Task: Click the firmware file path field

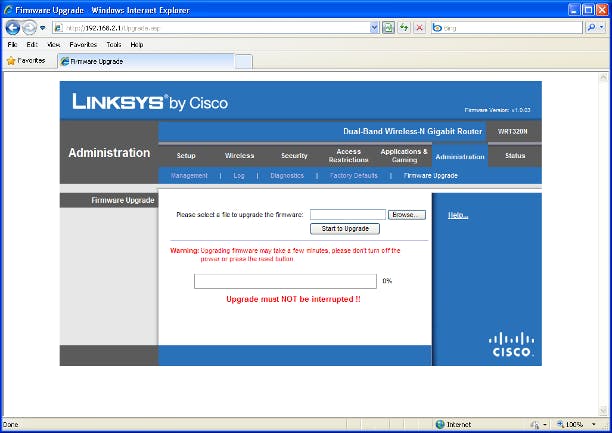Action: coord(348,215)
